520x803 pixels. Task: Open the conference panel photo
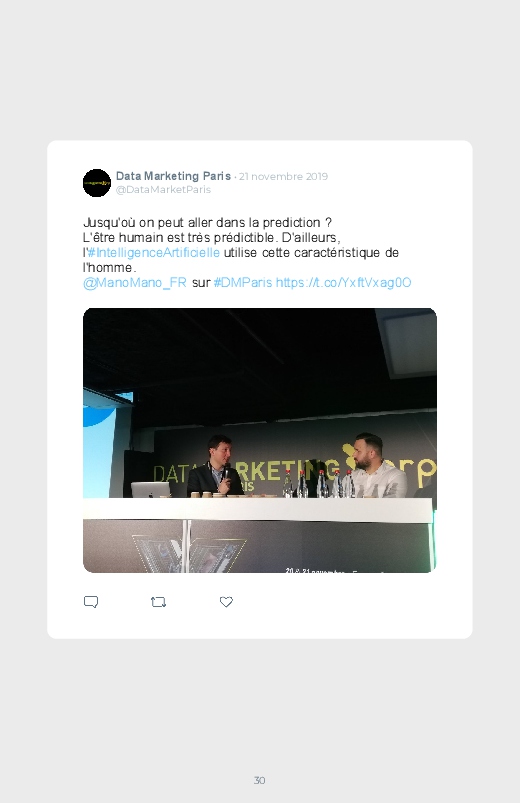coord(260,440)
